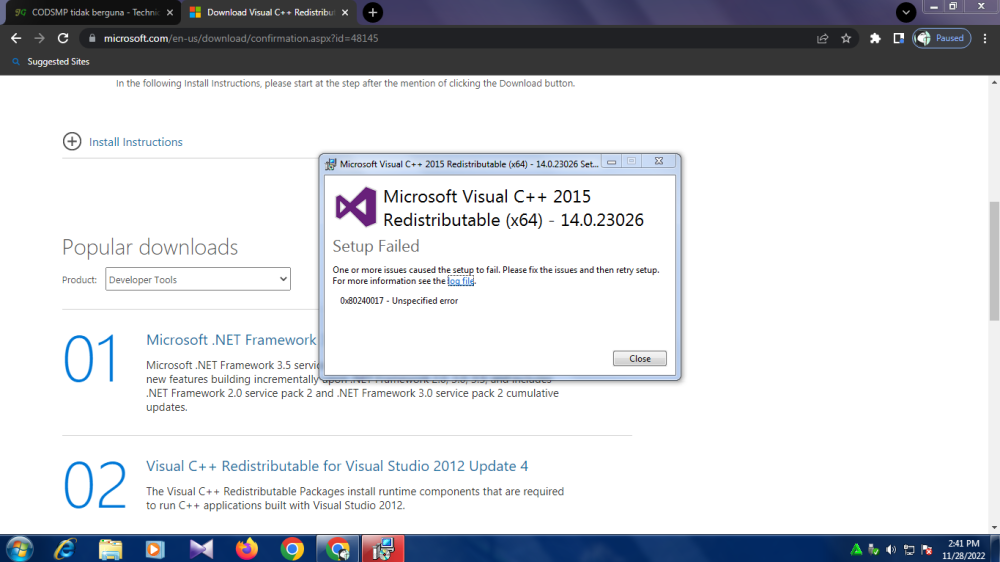Open the taskbar clock showing 2:41 PM
This screenshot has width=1000, height=562.
[964, 549]
